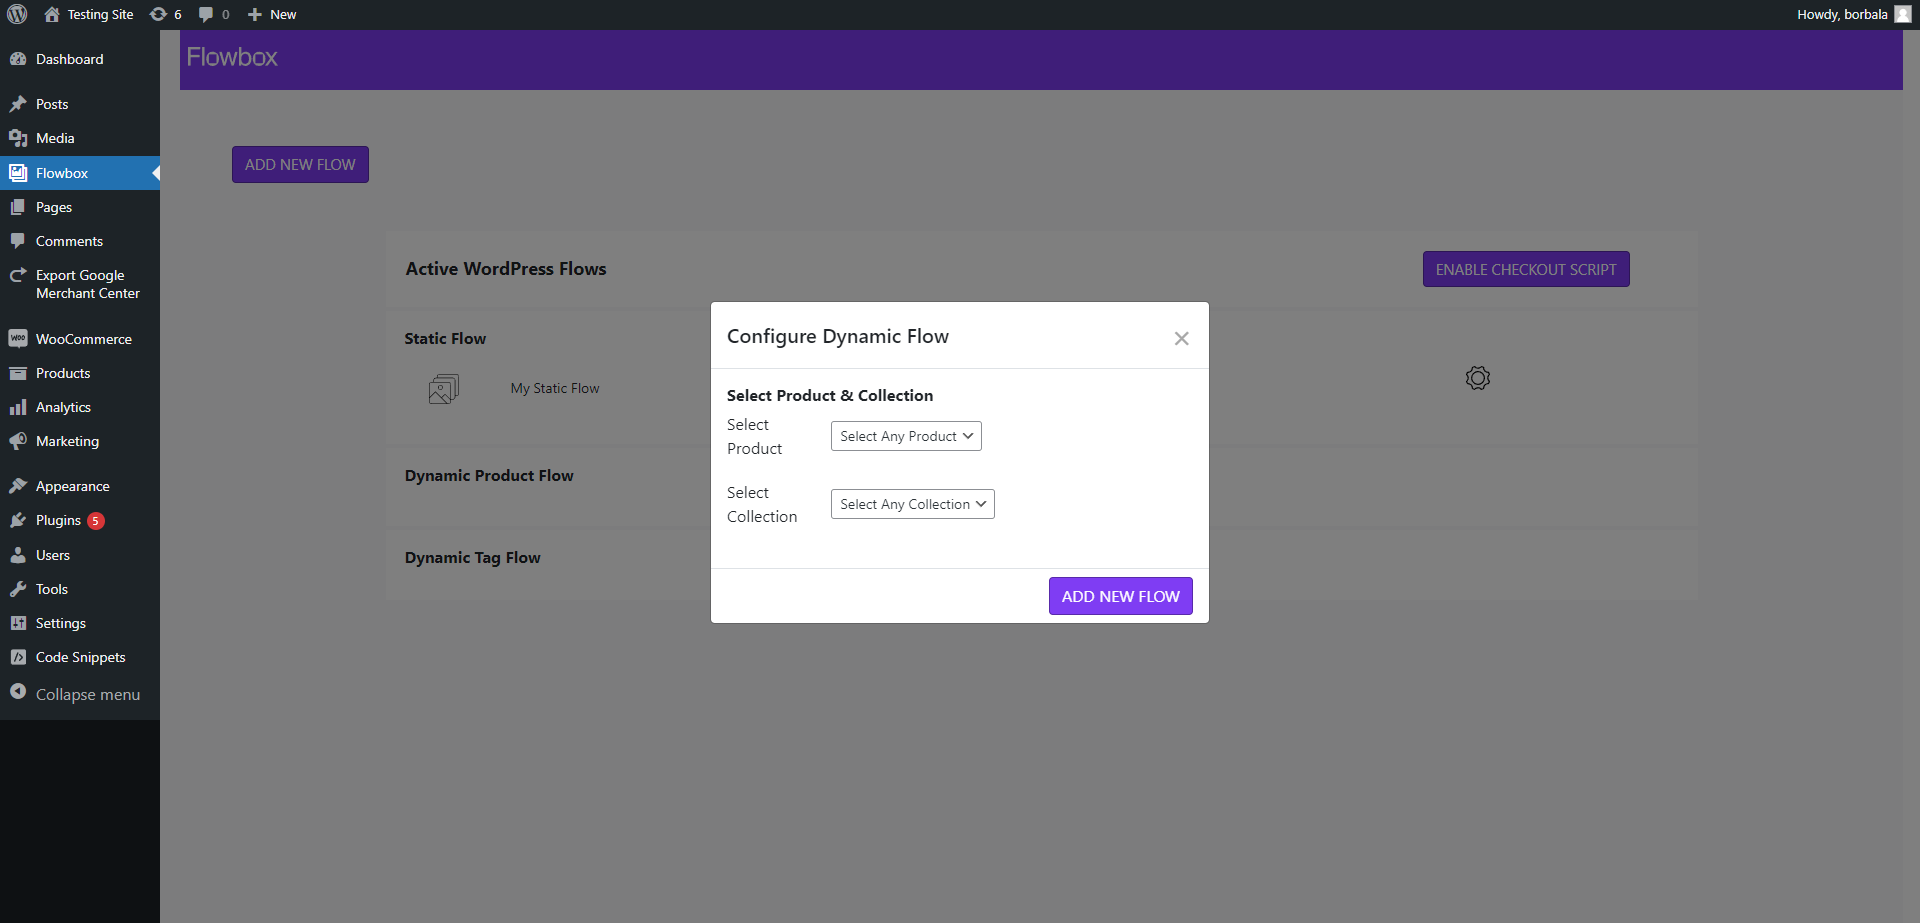Image resolution: width=1920 pixels, height=923 pixels.
Task: Open the Code Snippets menu item
Action: (80, 657)
